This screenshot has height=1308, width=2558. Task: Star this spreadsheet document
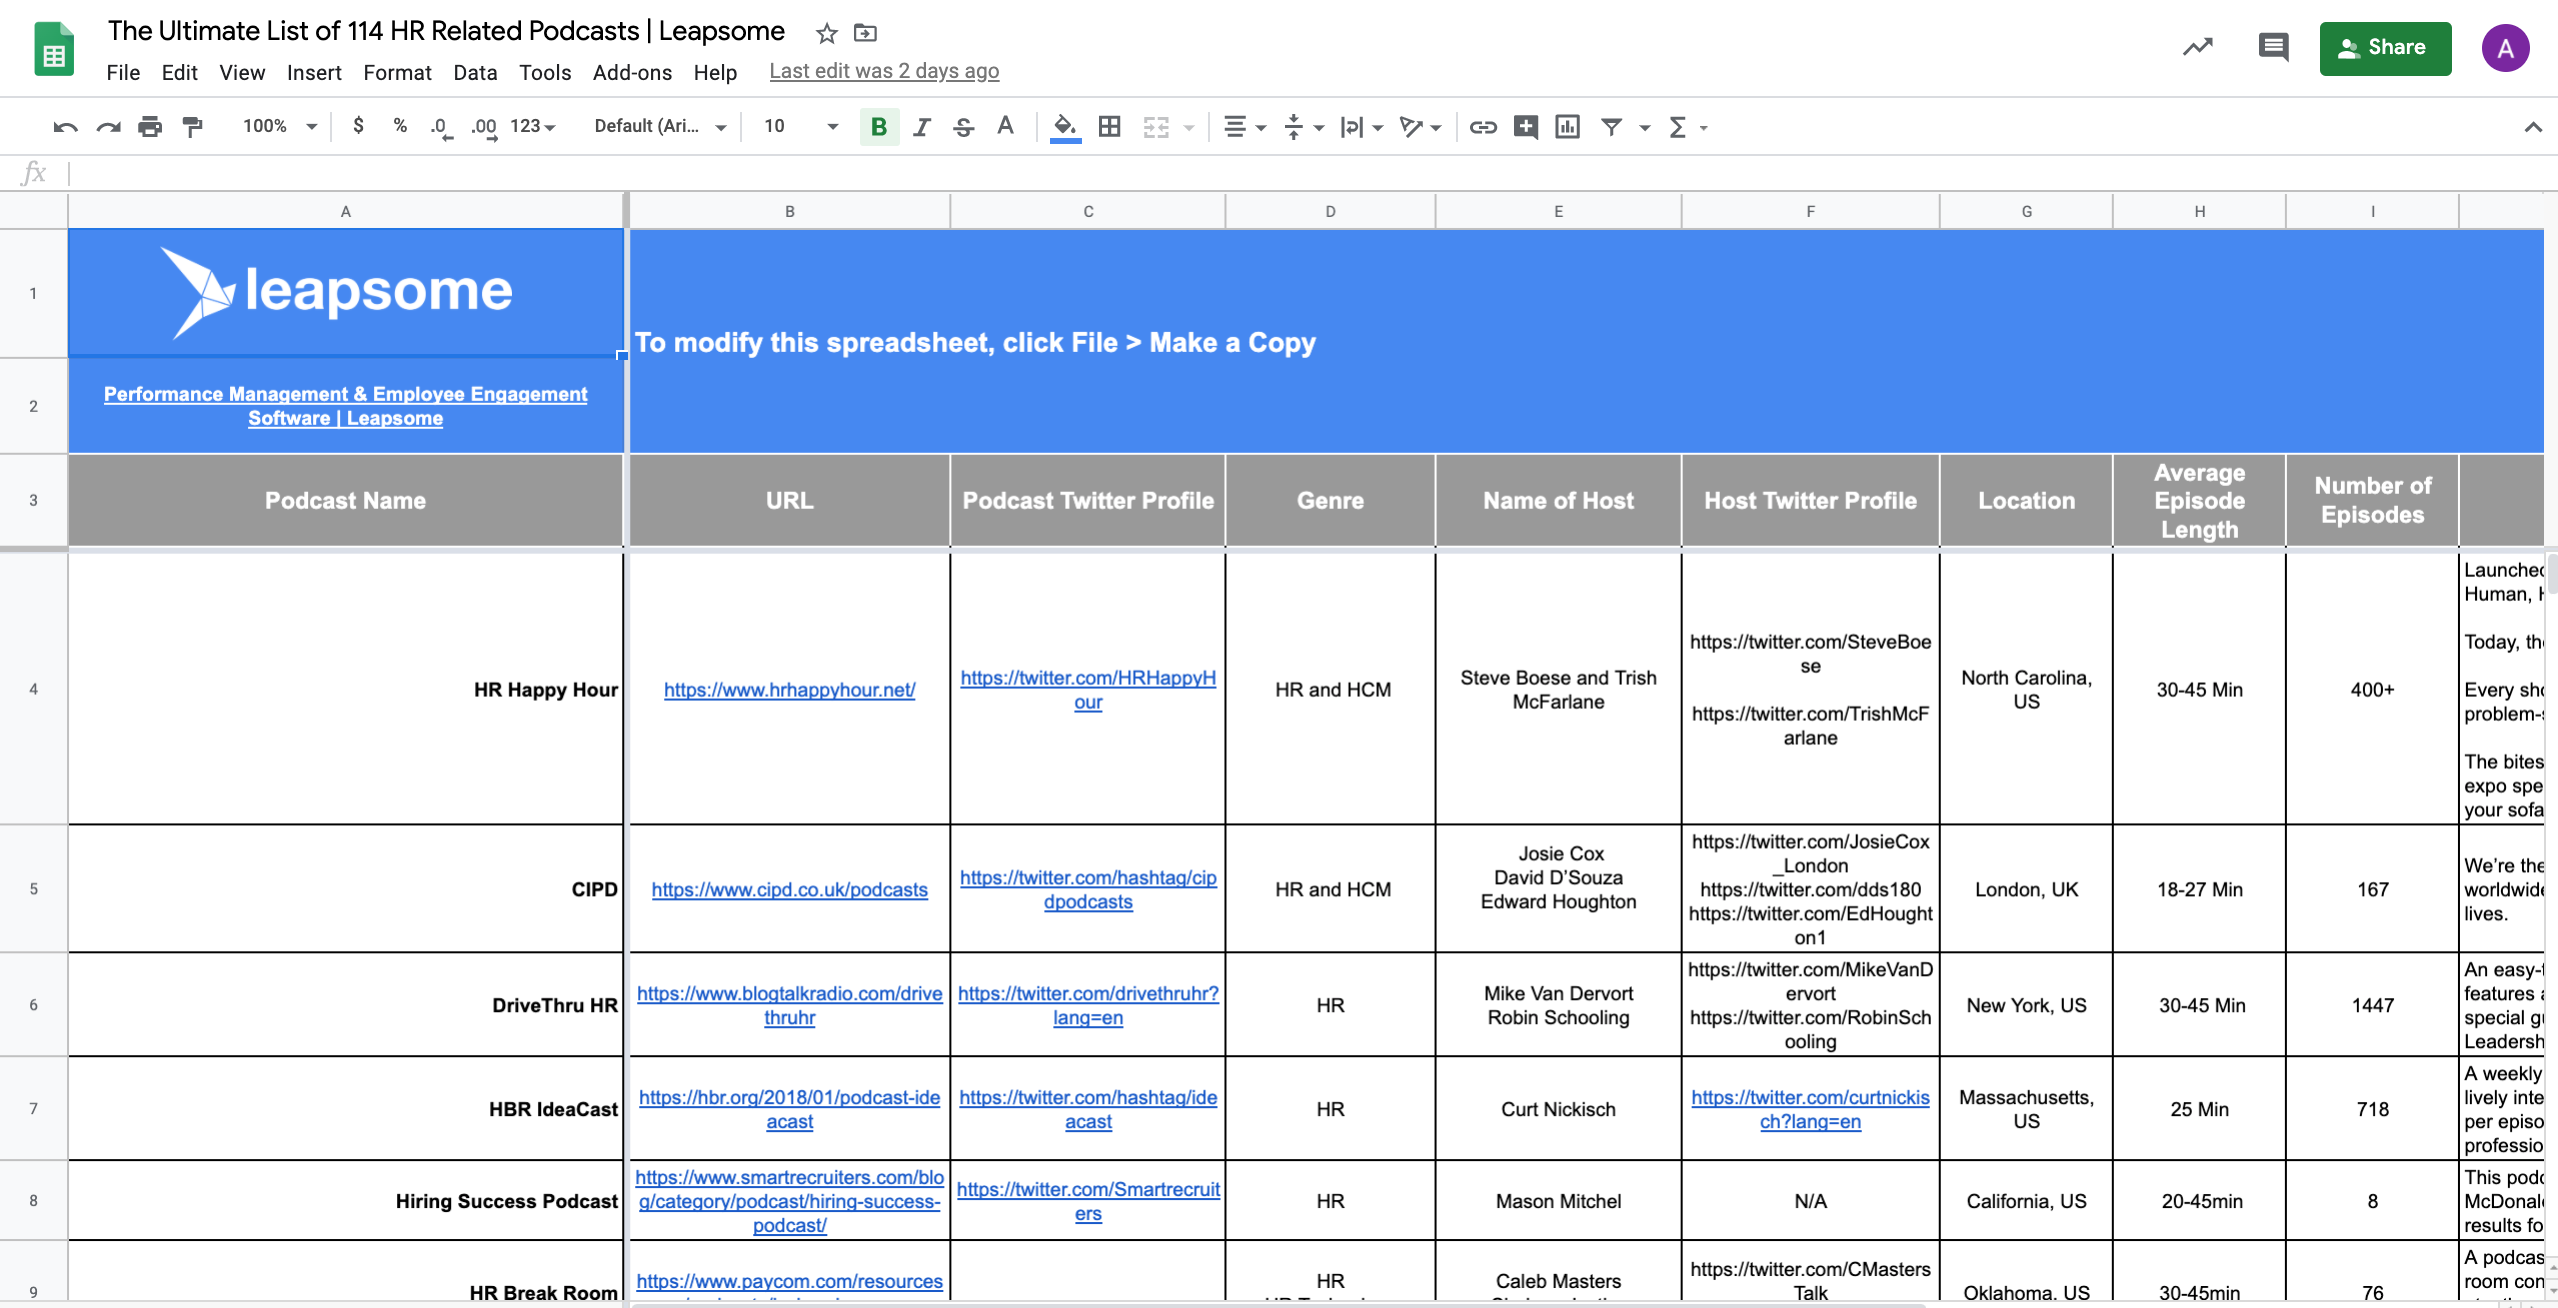click(826, 33)
